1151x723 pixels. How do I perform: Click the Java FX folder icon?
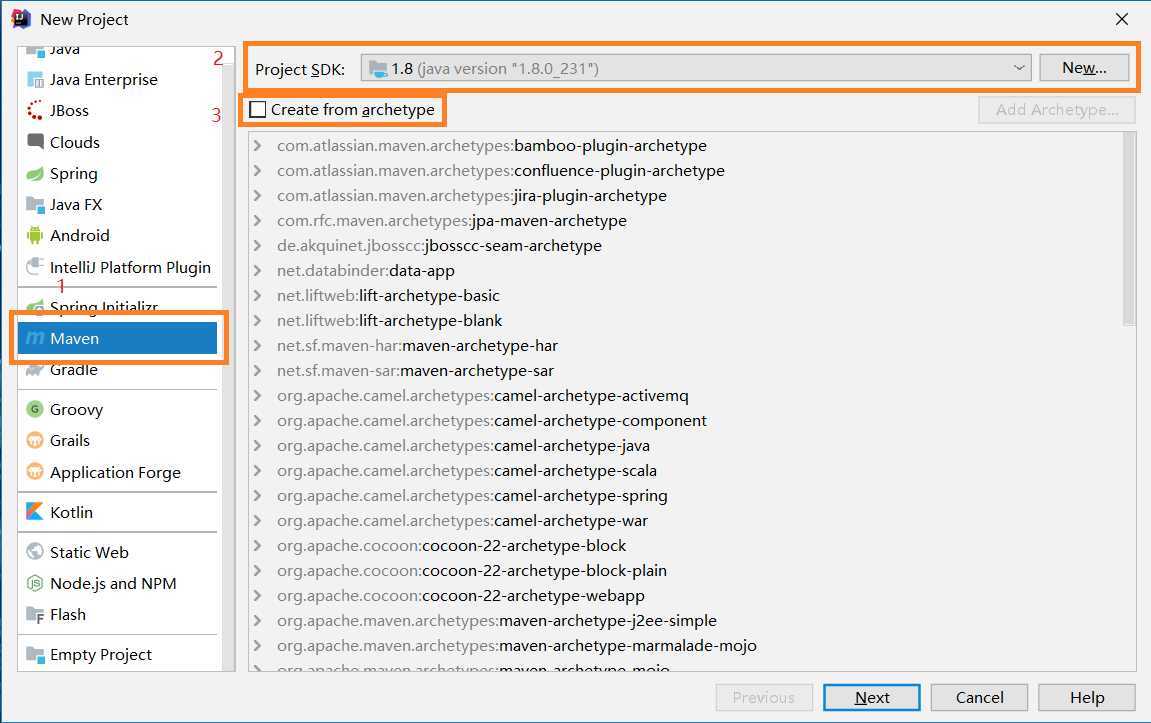click(x=35, y=205)
